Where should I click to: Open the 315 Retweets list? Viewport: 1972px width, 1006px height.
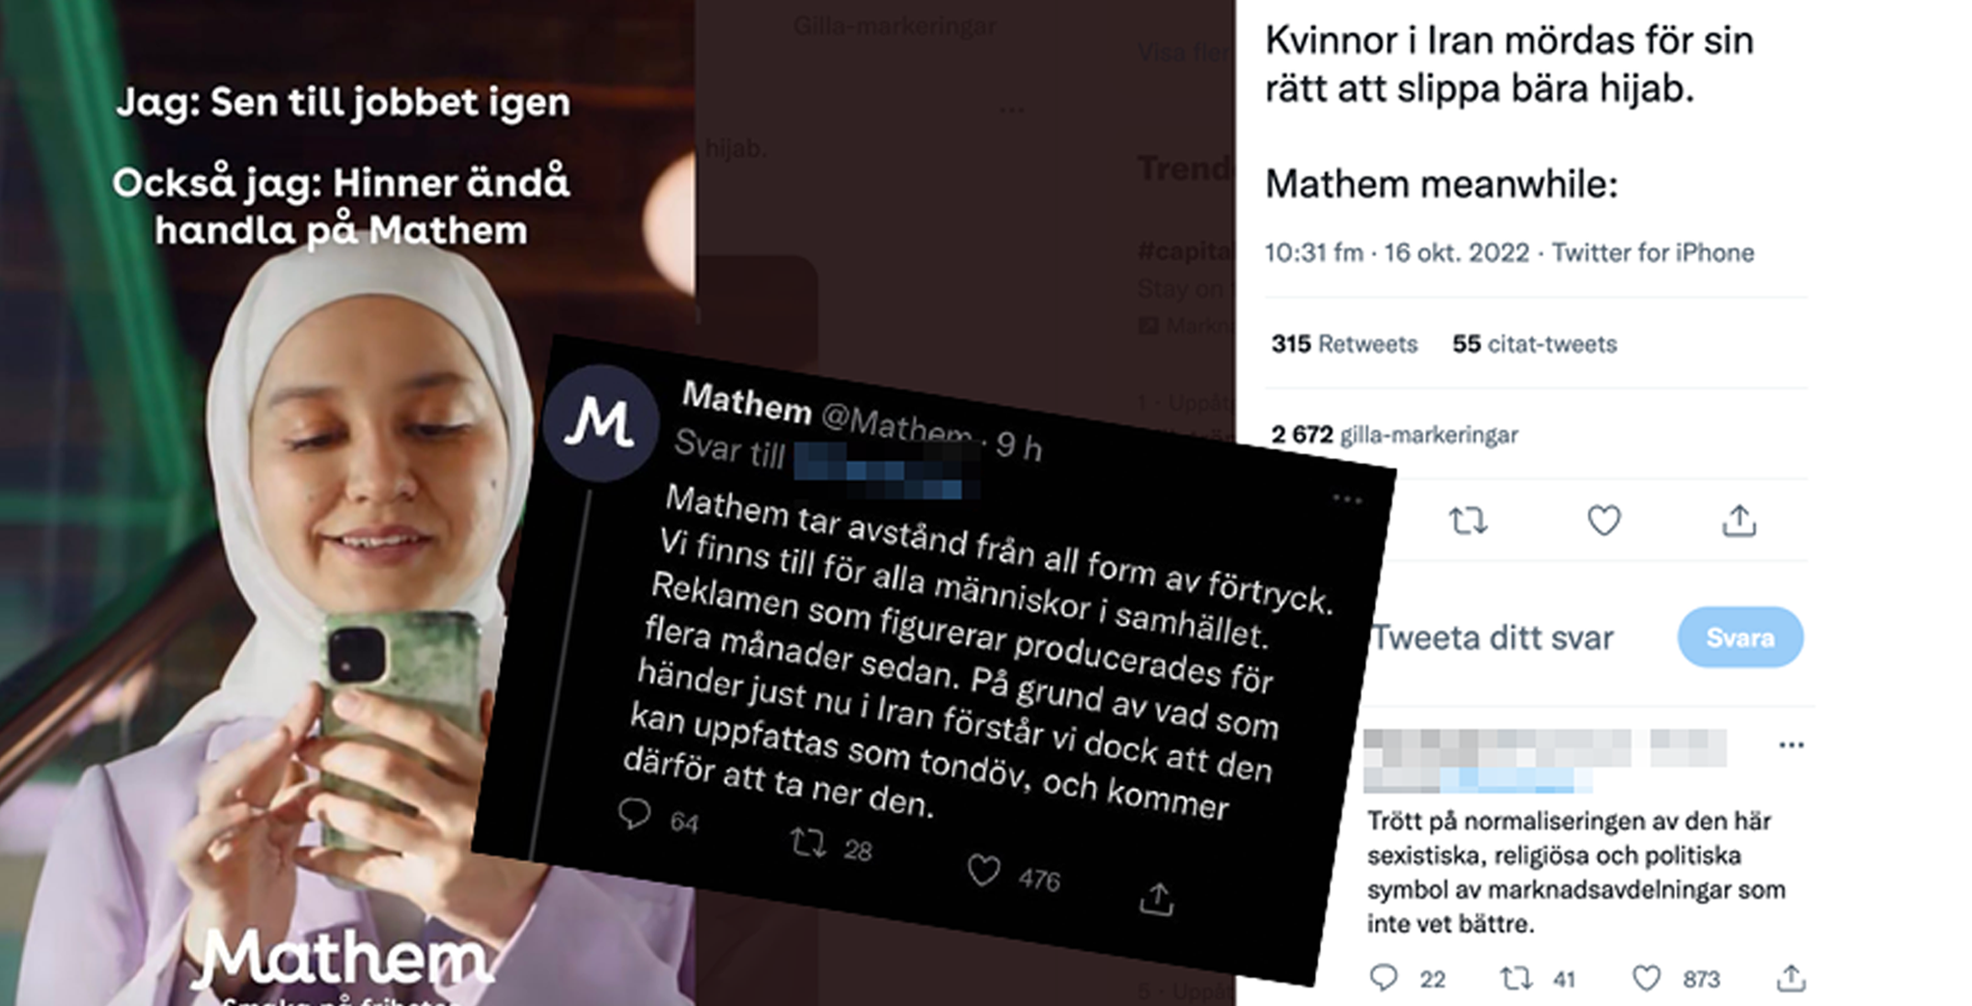coord(1344,344)
